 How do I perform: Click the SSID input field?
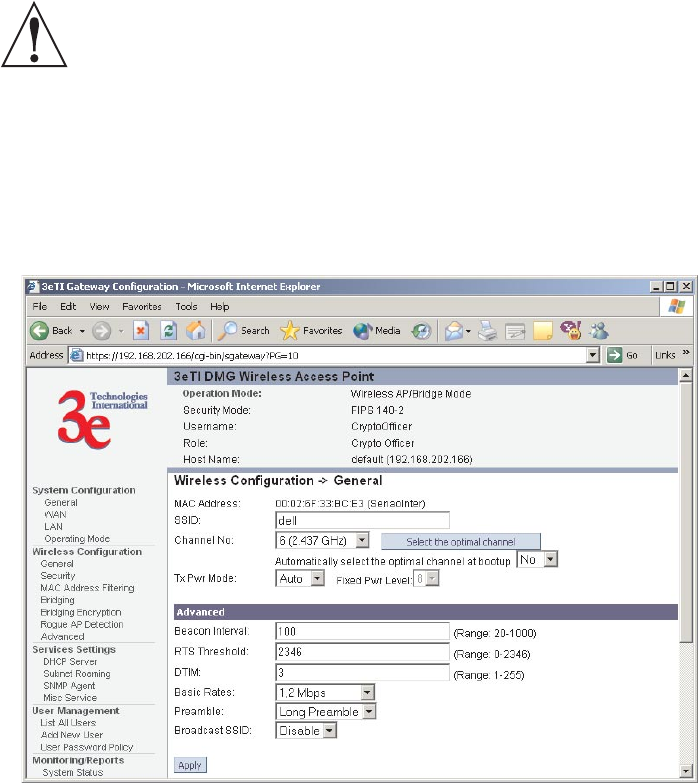[x=362, y=520]
